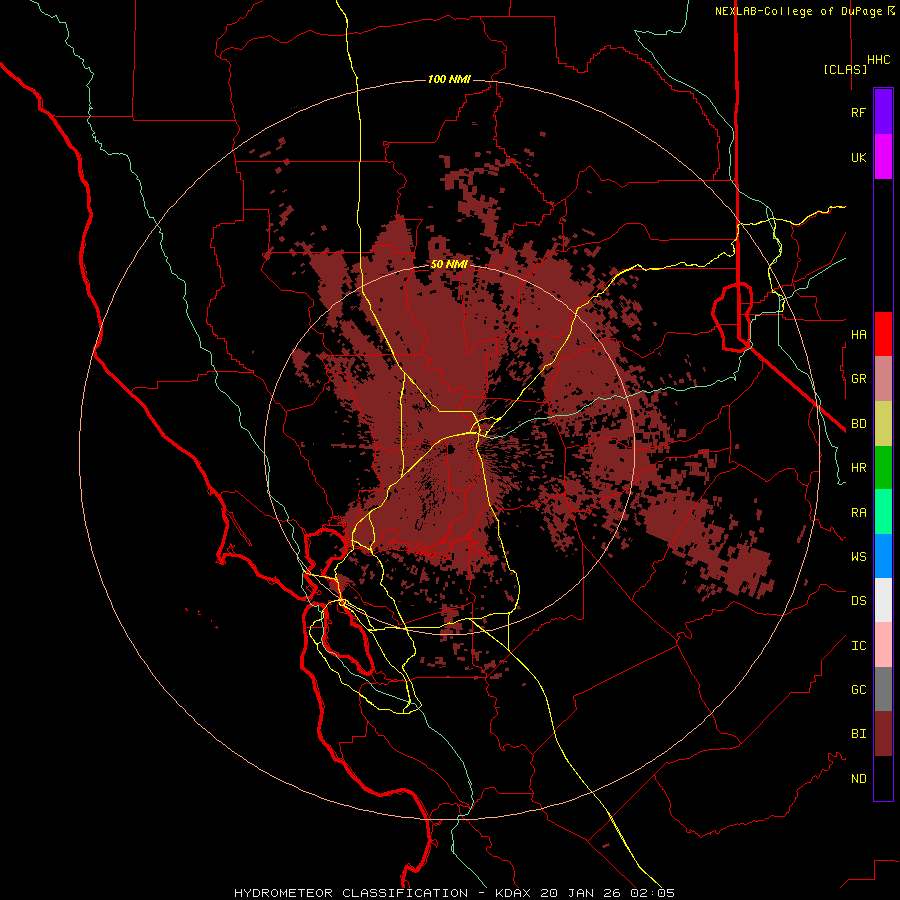Click the BI legend label
Screen dimensions: 900x900
pyautogui.click(x=858, y=734)
